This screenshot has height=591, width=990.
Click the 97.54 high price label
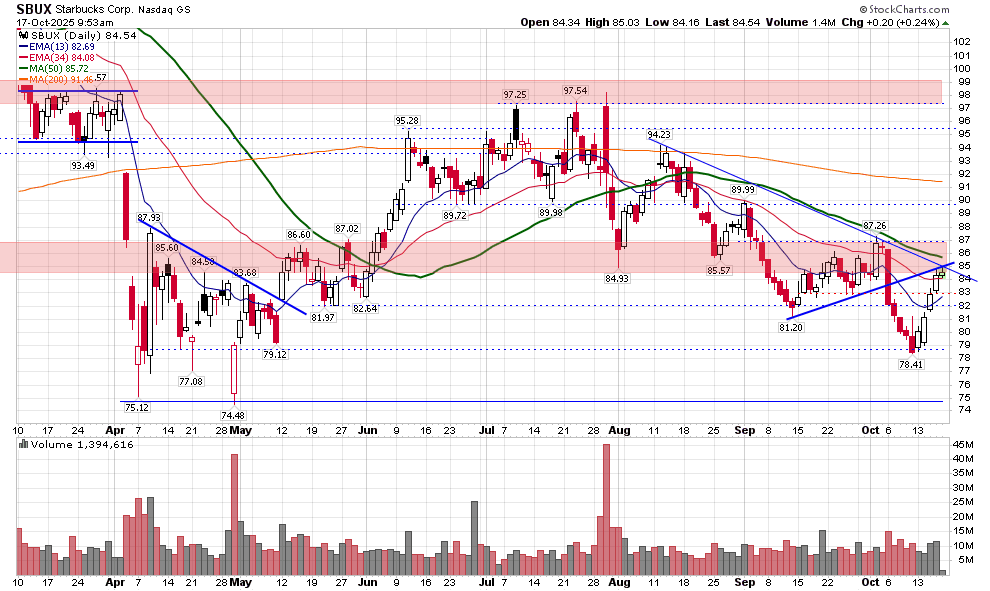tap(575, 91)
